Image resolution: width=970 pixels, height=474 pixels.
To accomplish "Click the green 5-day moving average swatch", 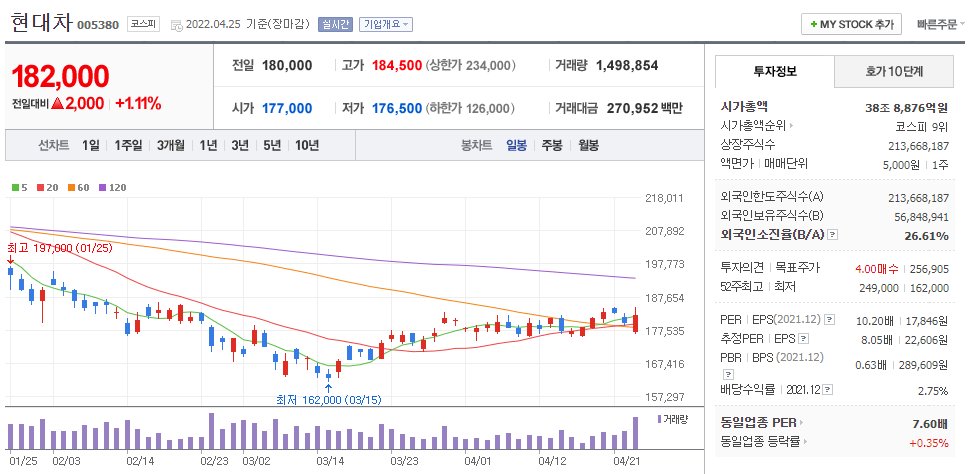I will click(x=15, y=187).
